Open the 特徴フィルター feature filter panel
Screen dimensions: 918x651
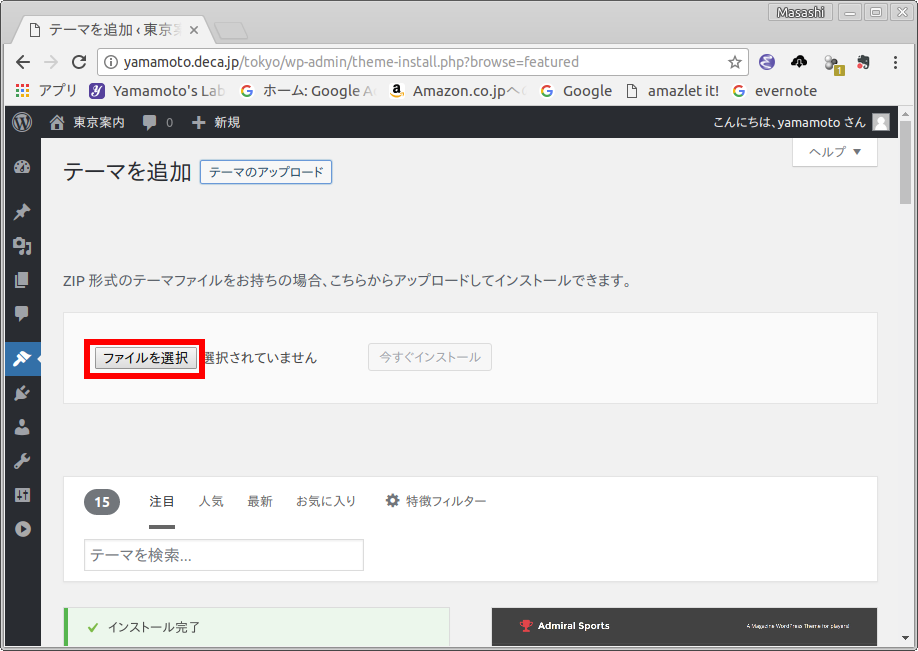pos(436,501)
